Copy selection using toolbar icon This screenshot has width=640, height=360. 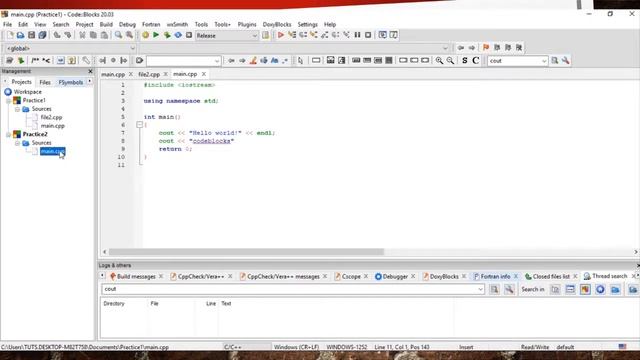coord(93,35)
